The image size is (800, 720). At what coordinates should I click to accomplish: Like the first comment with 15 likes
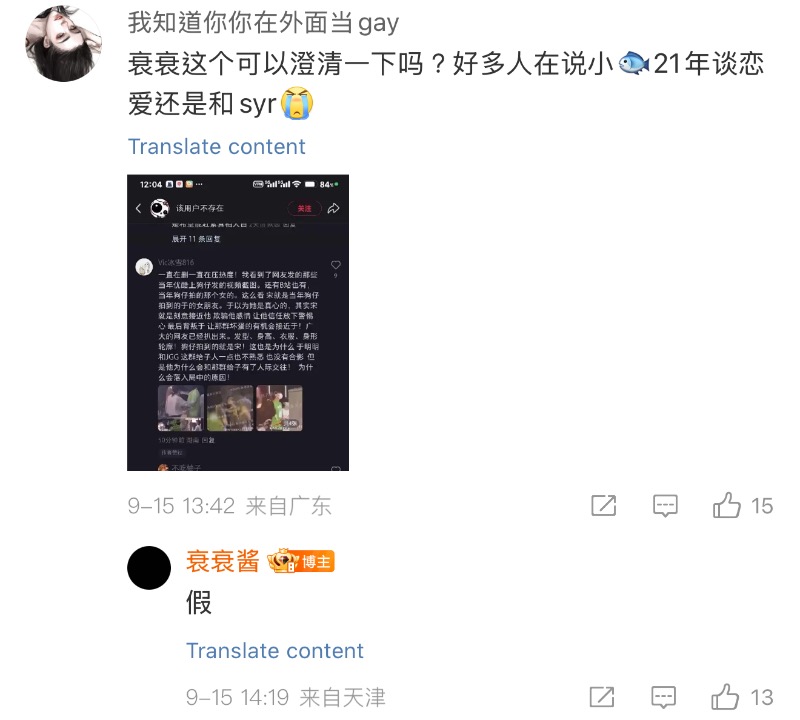coord(727,506)
